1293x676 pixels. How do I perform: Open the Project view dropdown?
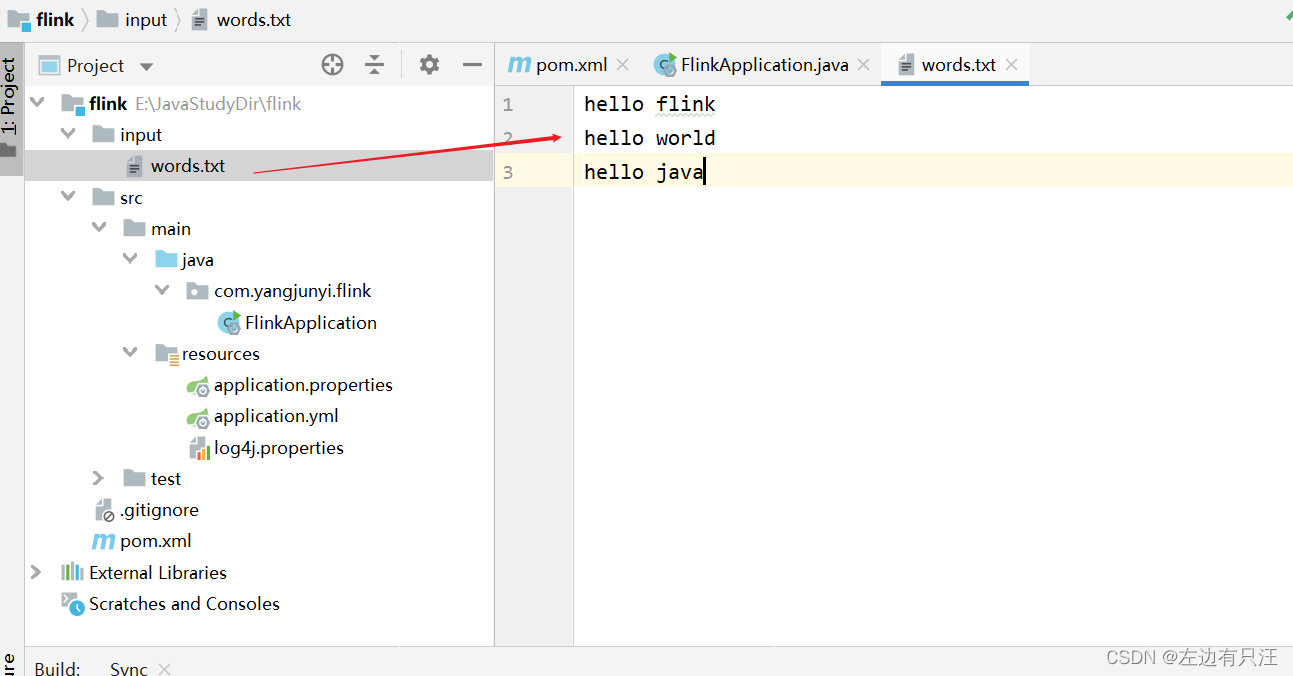(x=147, y=67)
